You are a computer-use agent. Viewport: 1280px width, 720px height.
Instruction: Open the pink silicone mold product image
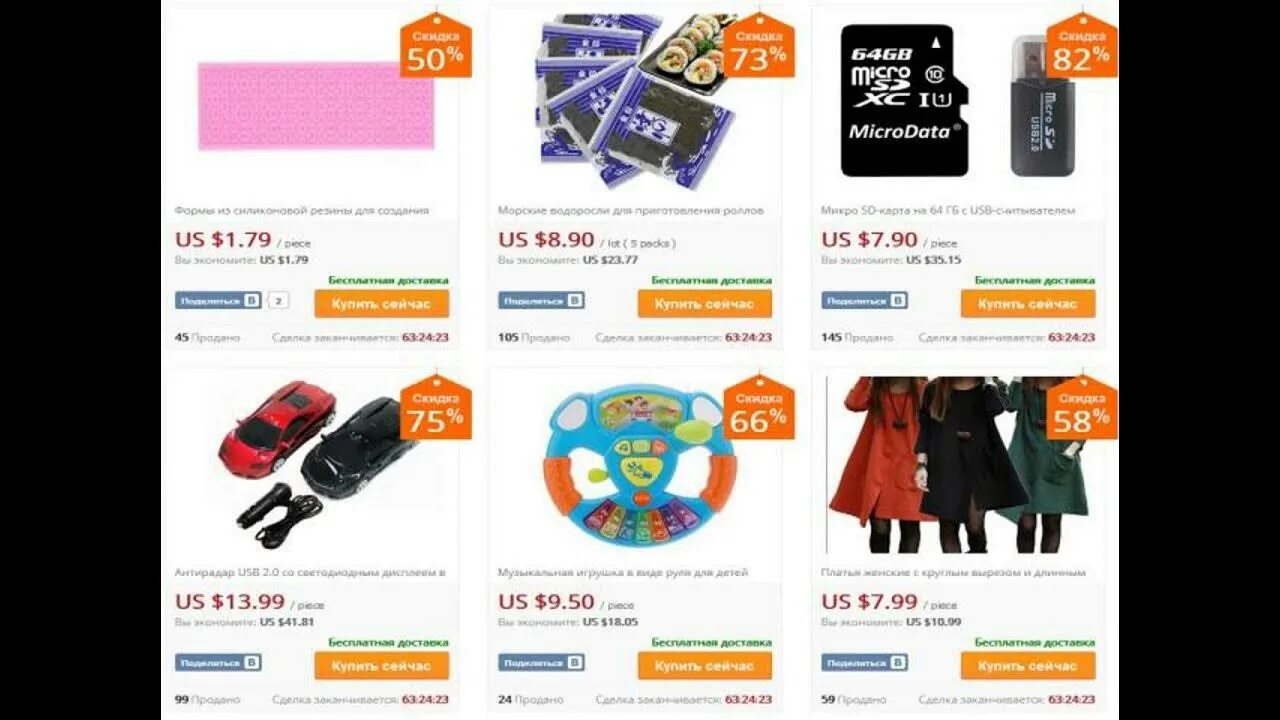pyautogui.click(x=316, y=106)
